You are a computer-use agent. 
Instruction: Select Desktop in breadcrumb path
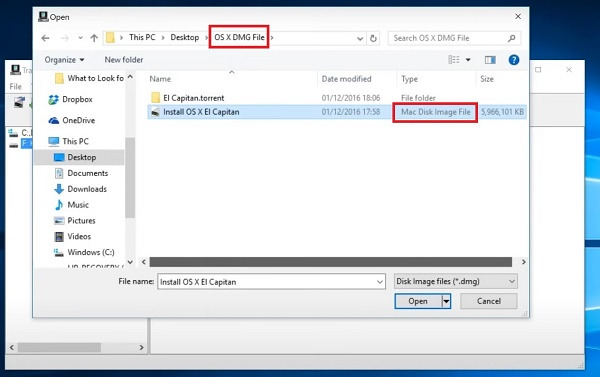click(184, 38)
